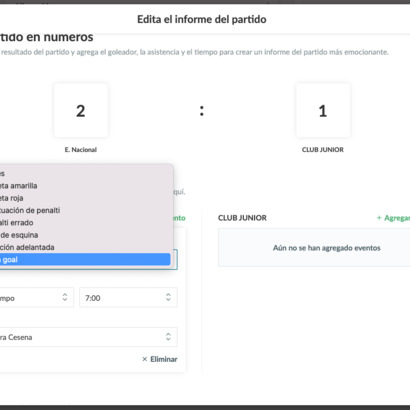Expand the player selector showing Cesena
This screenshot has width=410, height=410.
[x=89, y=337]
